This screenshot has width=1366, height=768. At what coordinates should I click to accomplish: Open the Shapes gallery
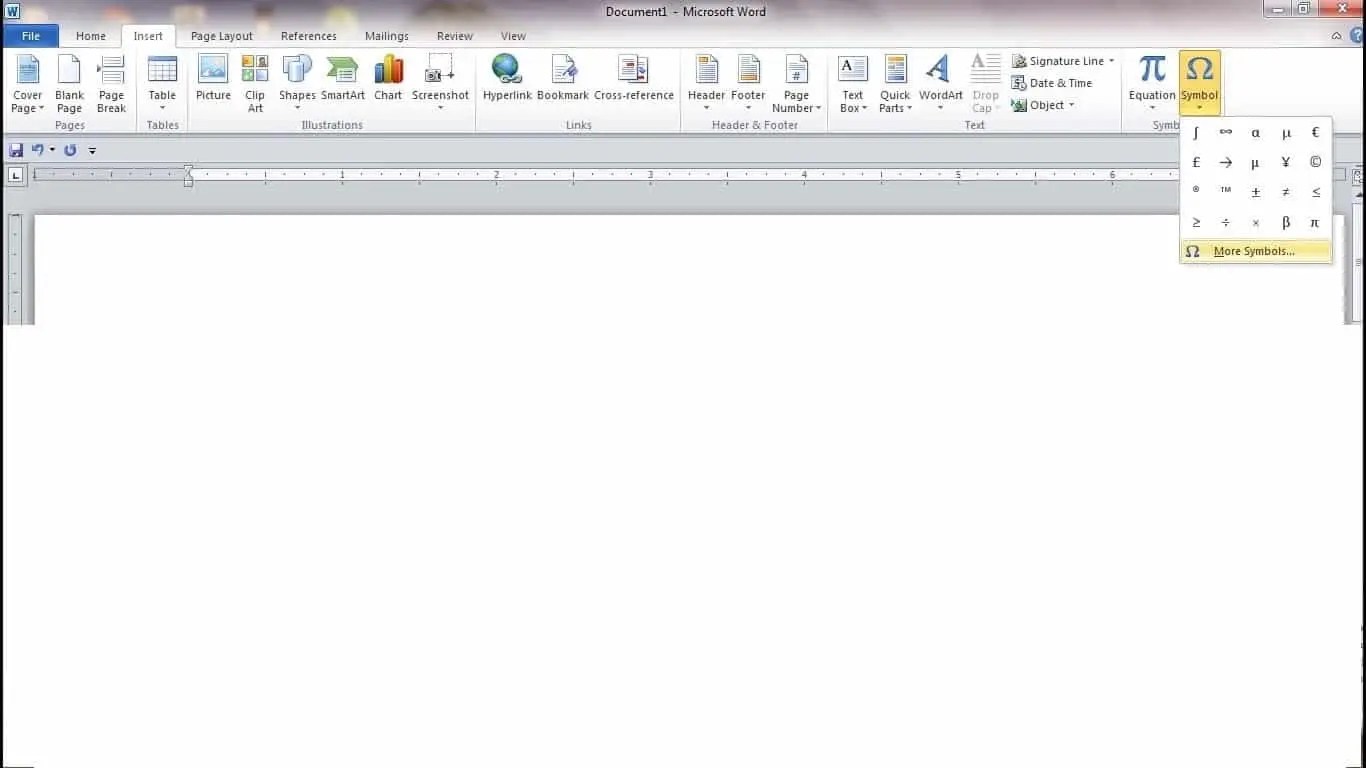297,84
